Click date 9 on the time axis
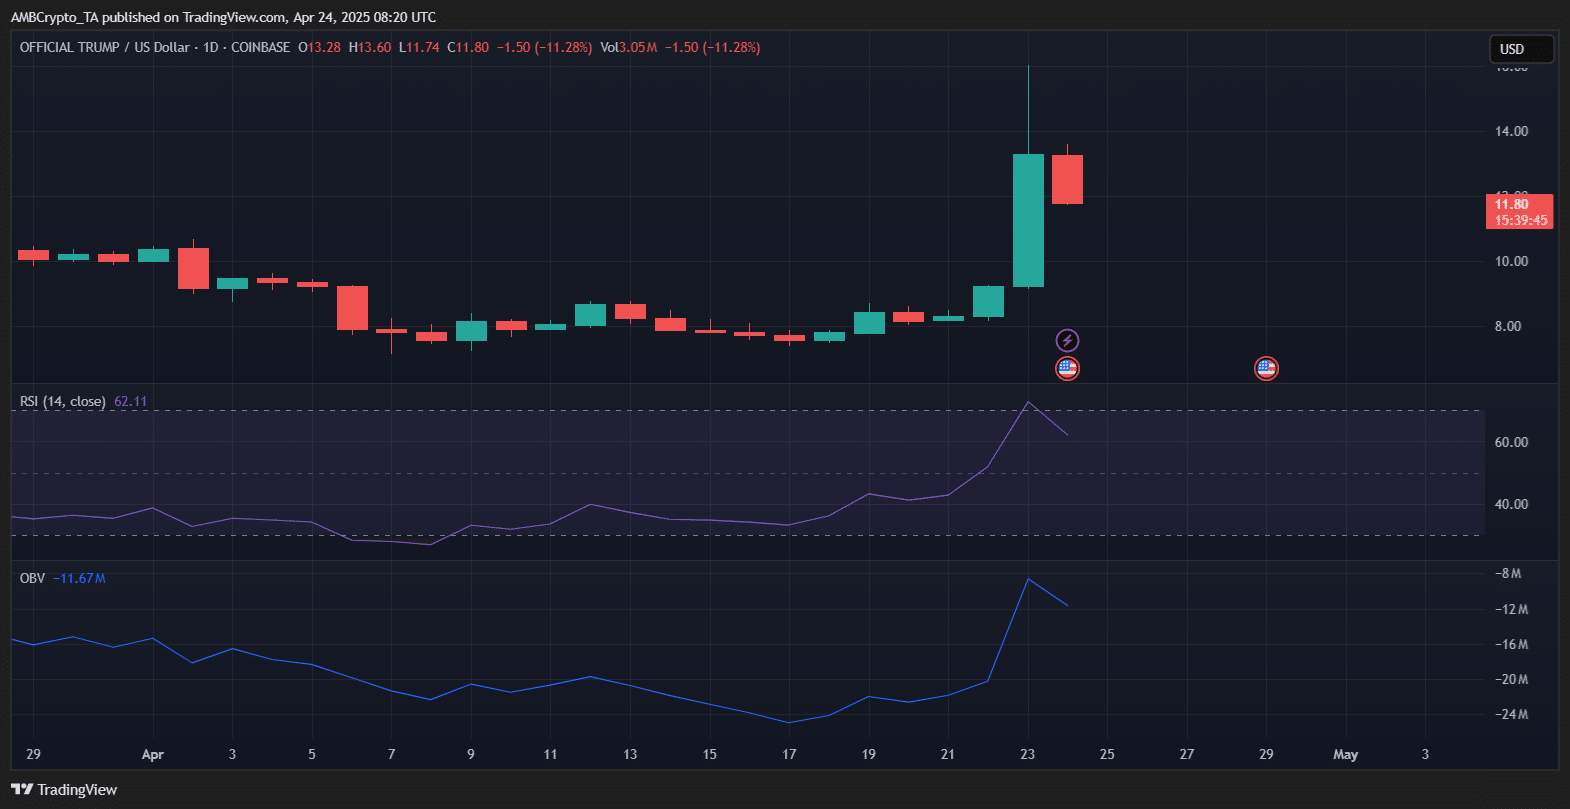 (471, 754)
